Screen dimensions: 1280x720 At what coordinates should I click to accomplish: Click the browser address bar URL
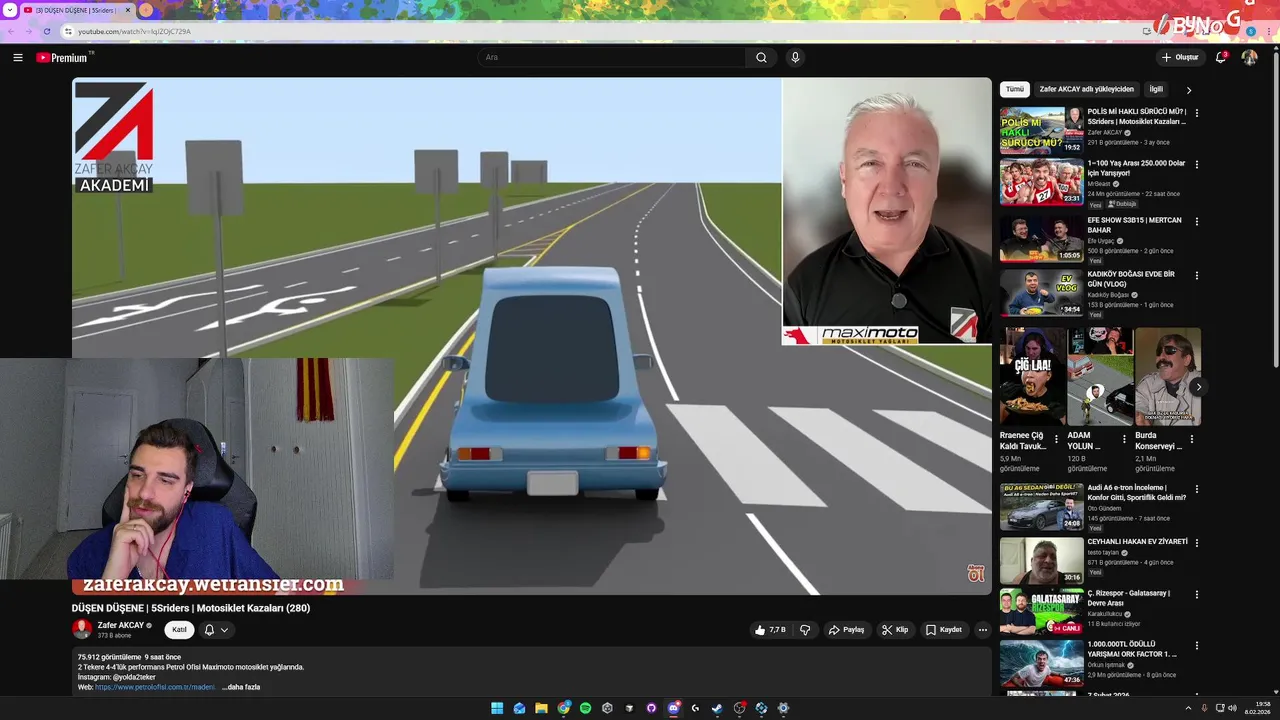tap(133, 31)
